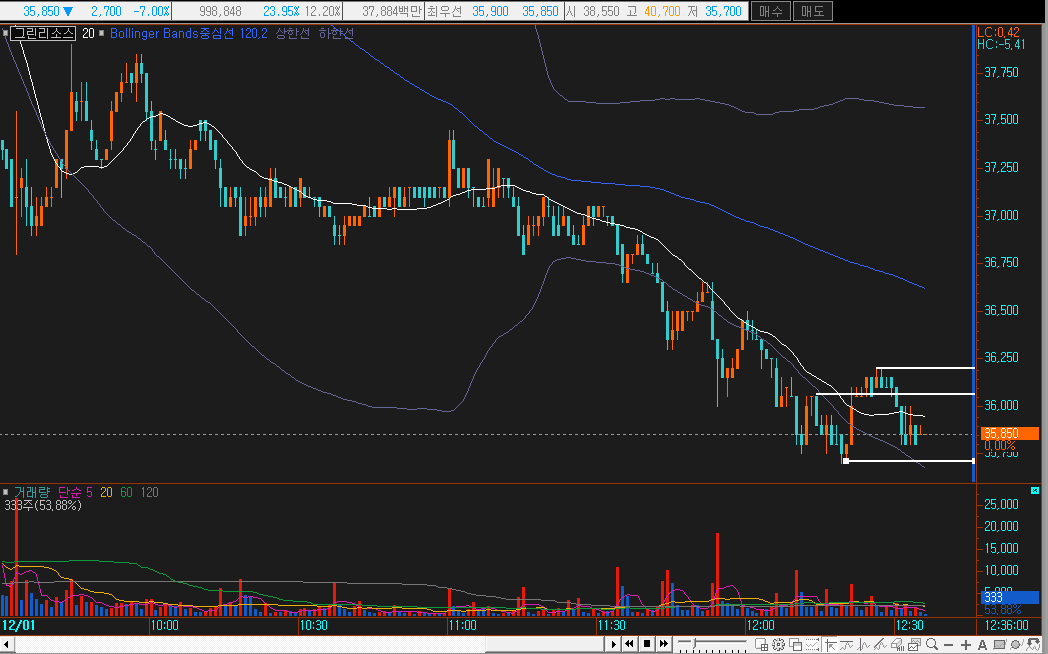1048x654 pixels.
Task: Click the diagonal trend line drawing icon
Action: coord(880,644)
